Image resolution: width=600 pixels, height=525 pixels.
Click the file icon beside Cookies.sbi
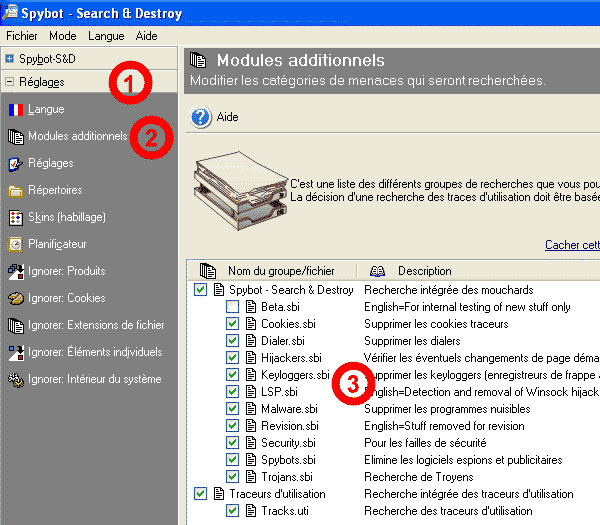pos(251,324)
